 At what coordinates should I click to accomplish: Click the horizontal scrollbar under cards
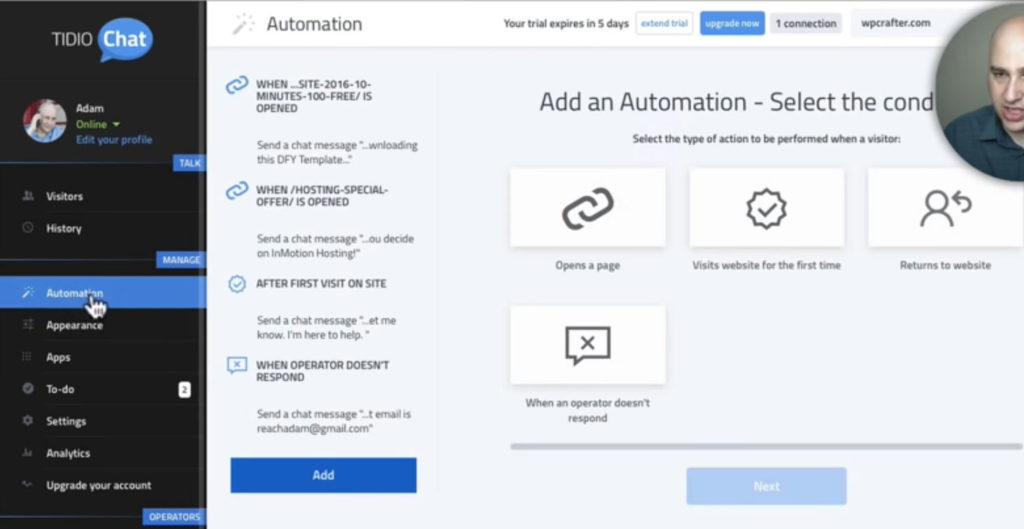(767, 447)
